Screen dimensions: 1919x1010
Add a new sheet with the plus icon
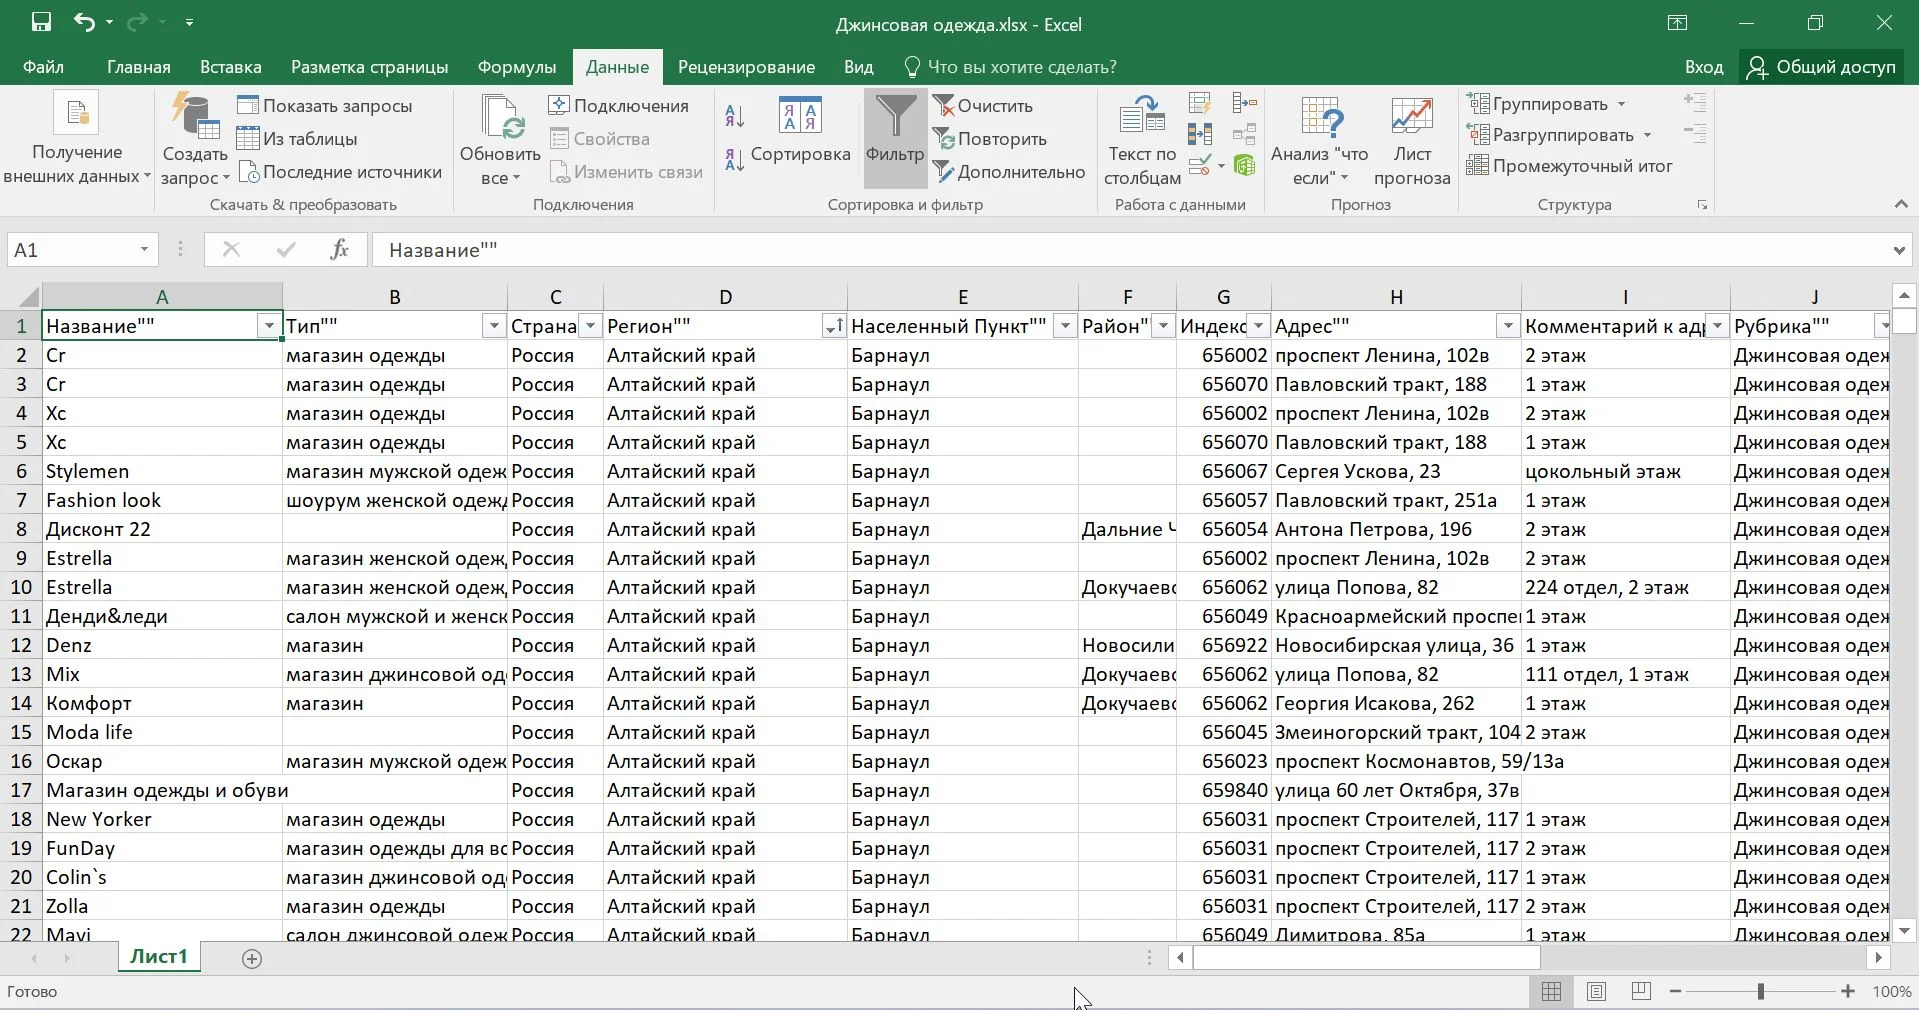252,959
